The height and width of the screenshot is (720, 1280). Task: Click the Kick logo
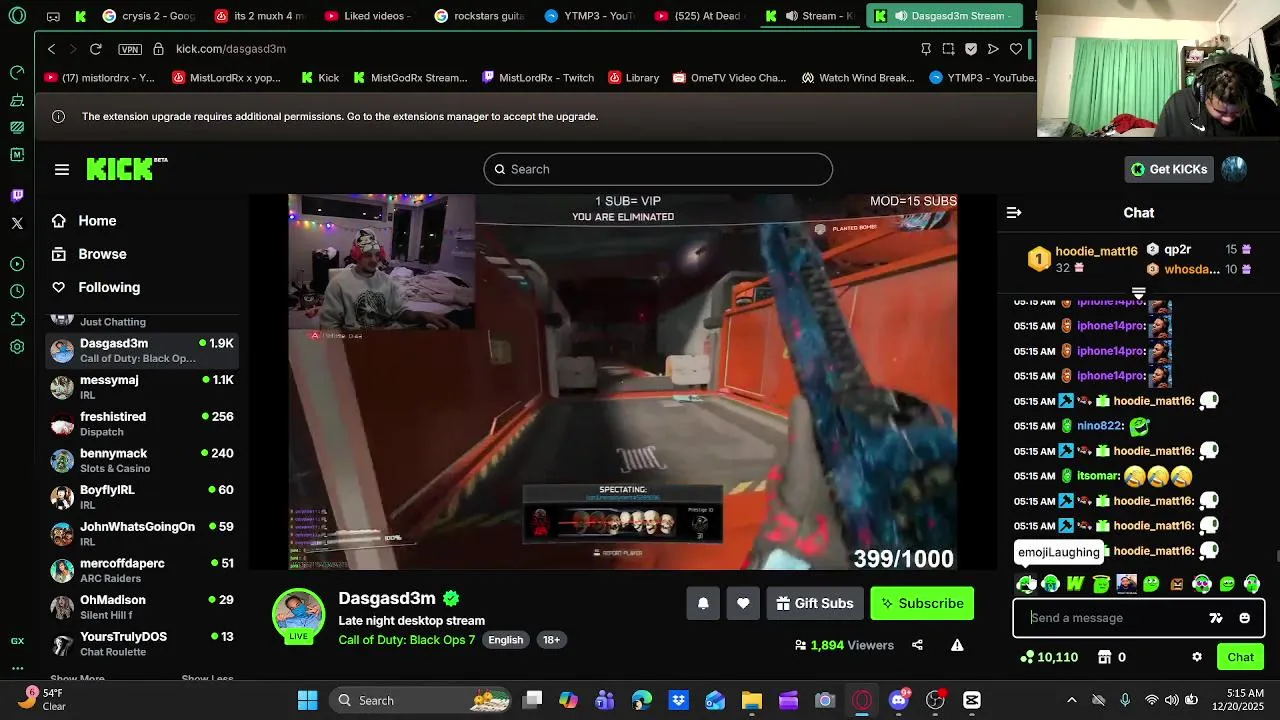coord(126,168)
